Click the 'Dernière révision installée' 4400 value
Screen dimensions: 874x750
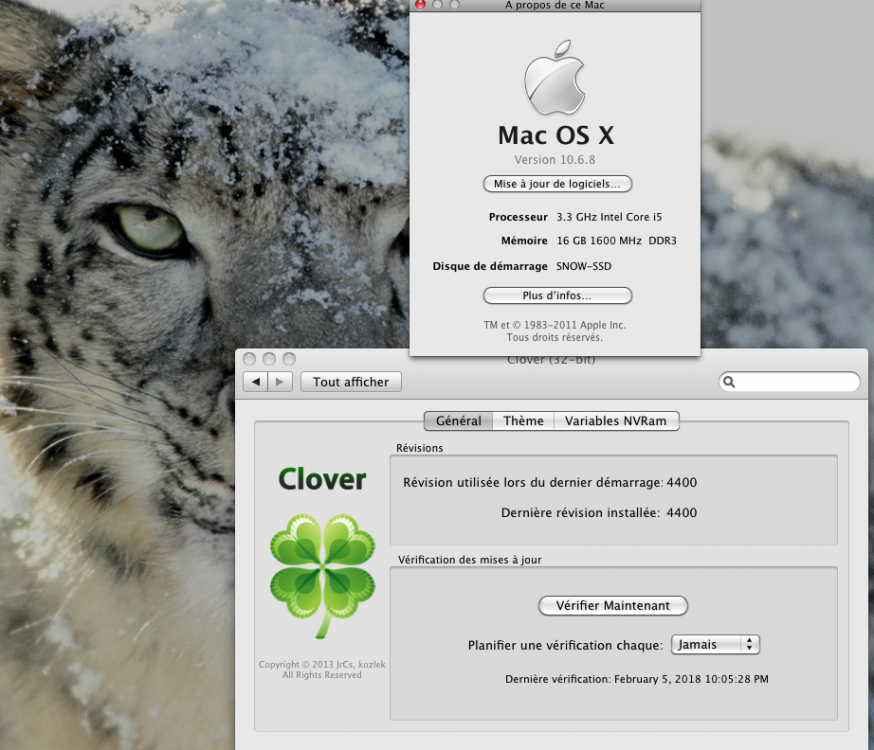click(682, 513)
